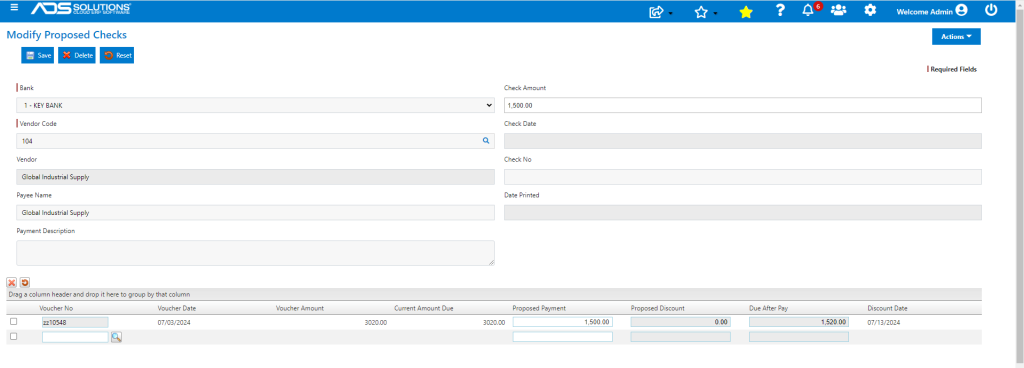Save the proposed check
The width and height of the screenshot is (1024, 368).
38,55
